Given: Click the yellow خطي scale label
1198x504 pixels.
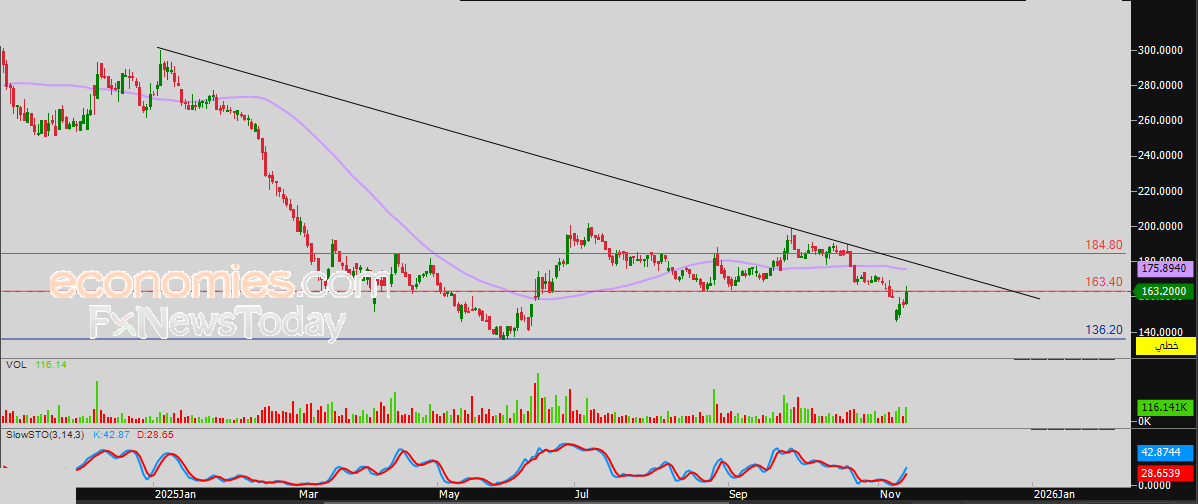Looking at the screenshot, I should pos(1166,345).
